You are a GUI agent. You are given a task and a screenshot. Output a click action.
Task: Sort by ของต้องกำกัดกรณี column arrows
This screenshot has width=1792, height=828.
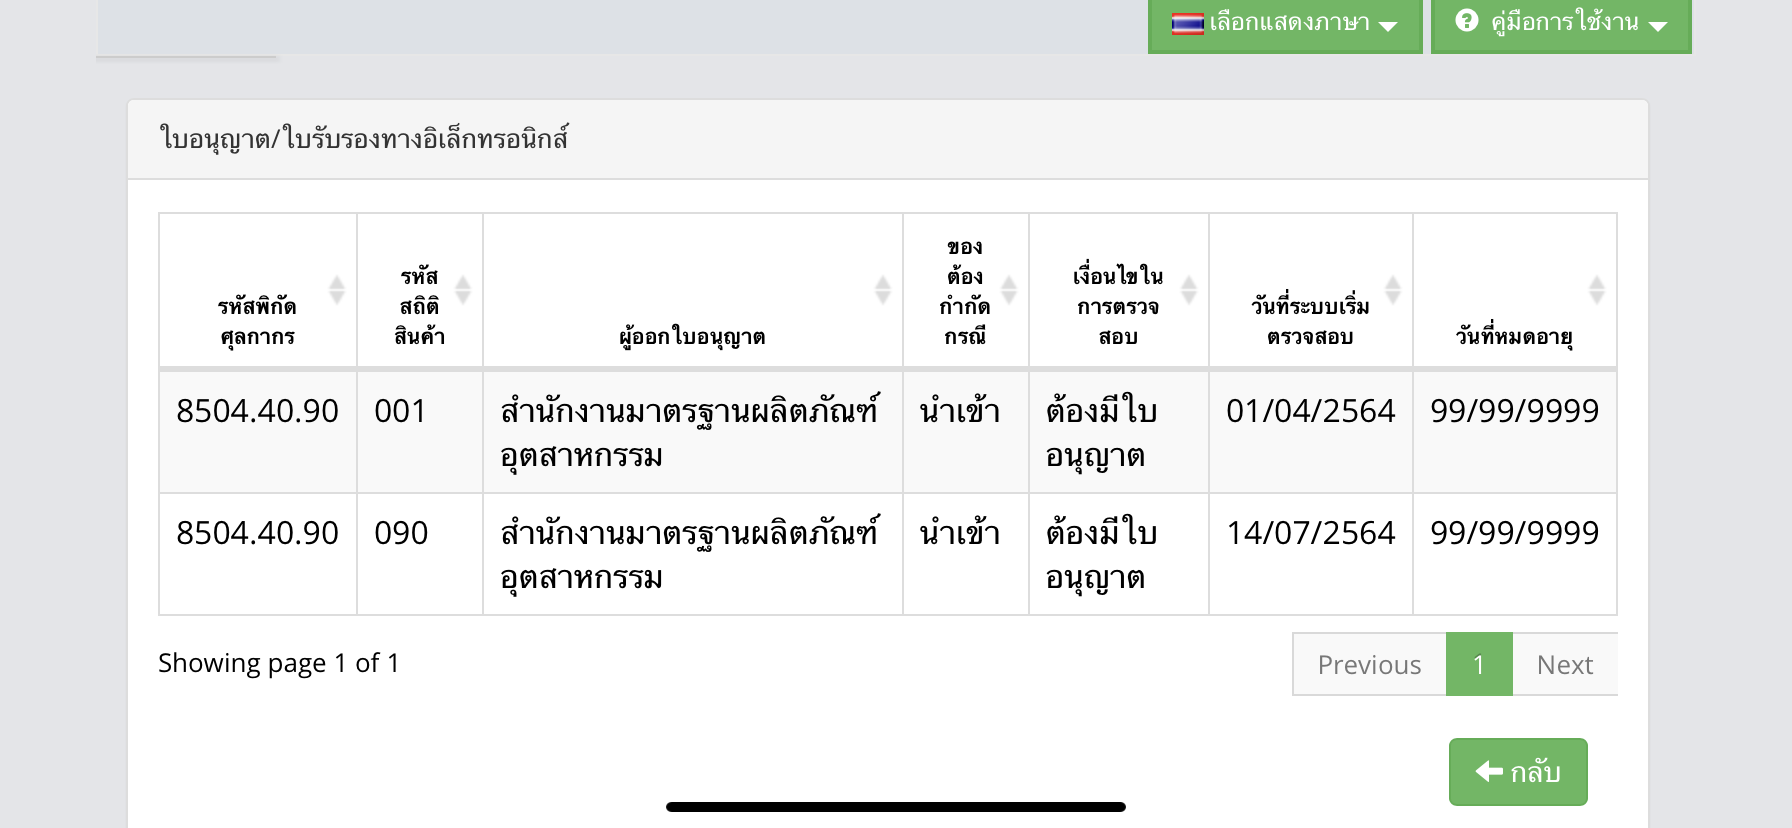pos(1009,290)
